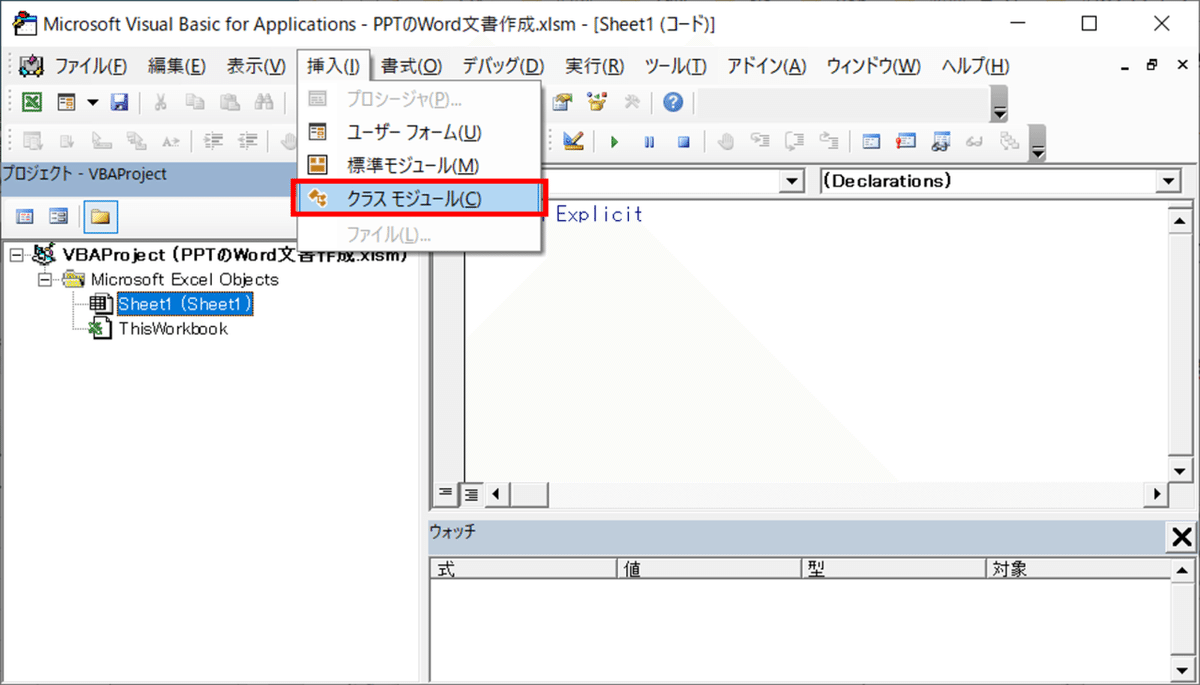1200x685 pixels.
Task: Click the Step Over icon
Action: (795, 141)
